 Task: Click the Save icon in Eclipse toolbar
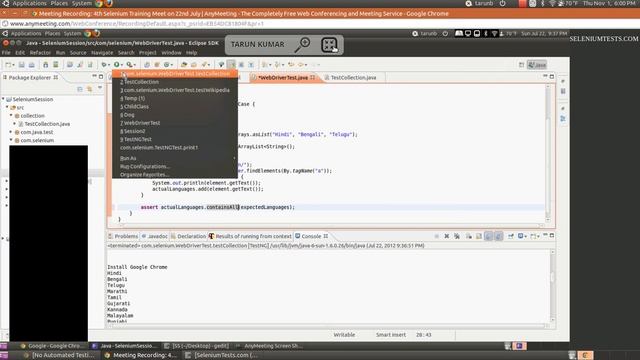pos(22,64)
